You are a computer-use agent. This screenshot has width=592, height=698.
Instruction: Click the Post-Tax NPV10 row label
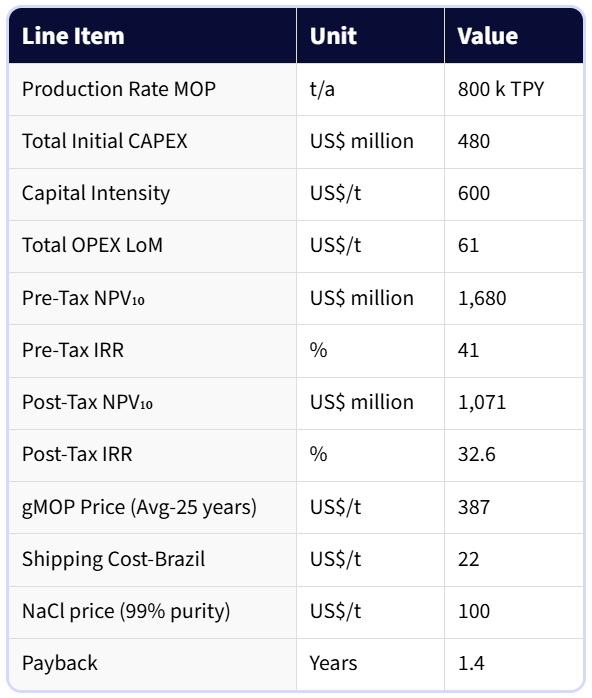click(87, 402)
